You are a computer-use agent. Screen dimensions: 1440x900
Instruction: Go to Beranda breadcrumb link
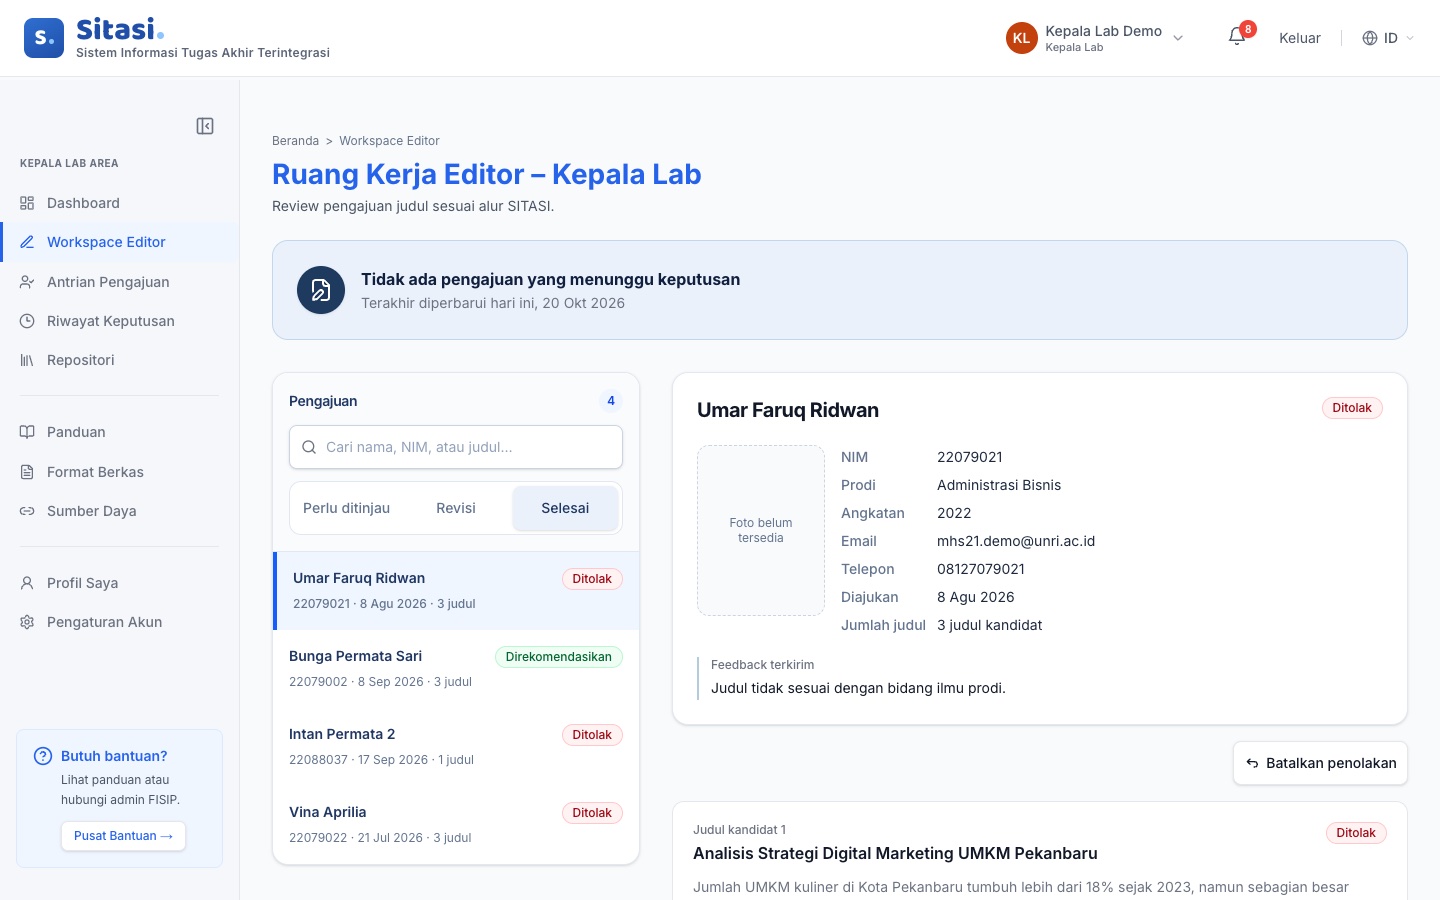[x=295, y=141]
